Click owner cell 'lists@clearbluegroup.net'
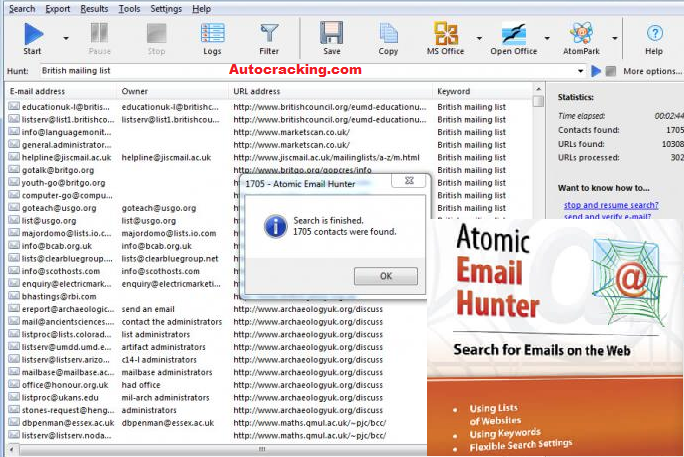The height and width of the screenshot is (457, 684). (x=170, y=259)
